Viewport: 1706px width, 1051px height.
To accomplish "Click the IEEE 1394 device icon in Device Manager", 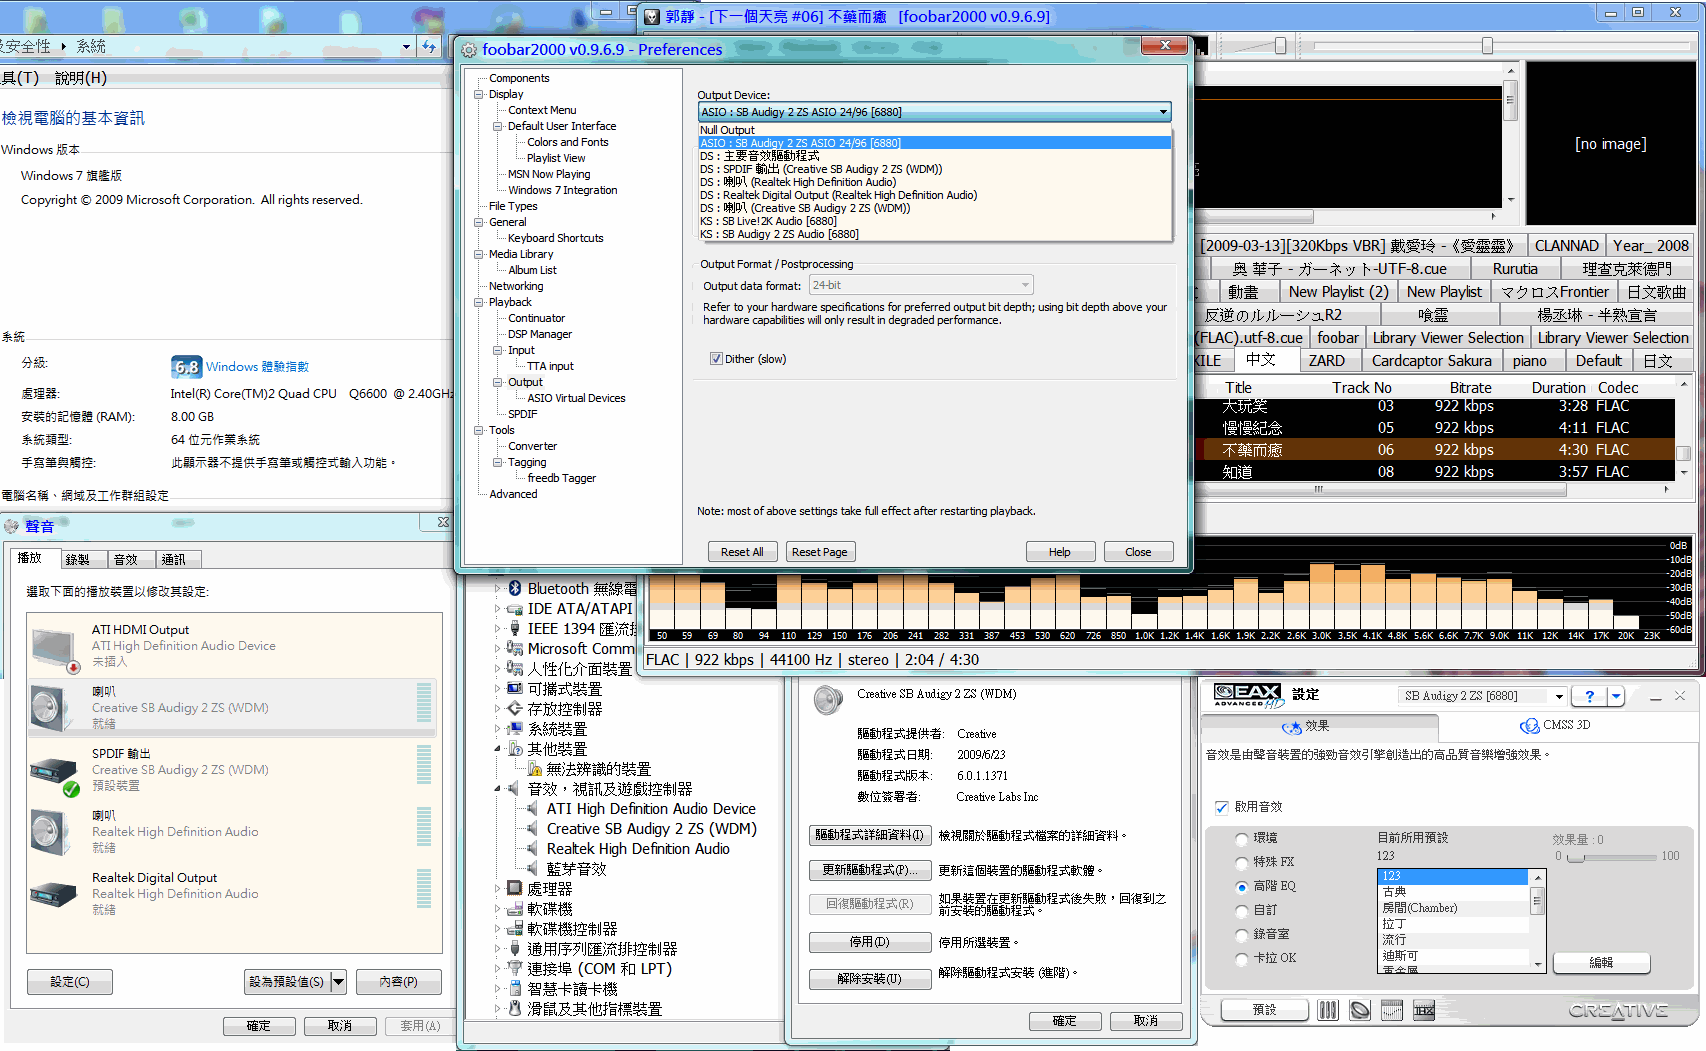I will click(515, 629).
